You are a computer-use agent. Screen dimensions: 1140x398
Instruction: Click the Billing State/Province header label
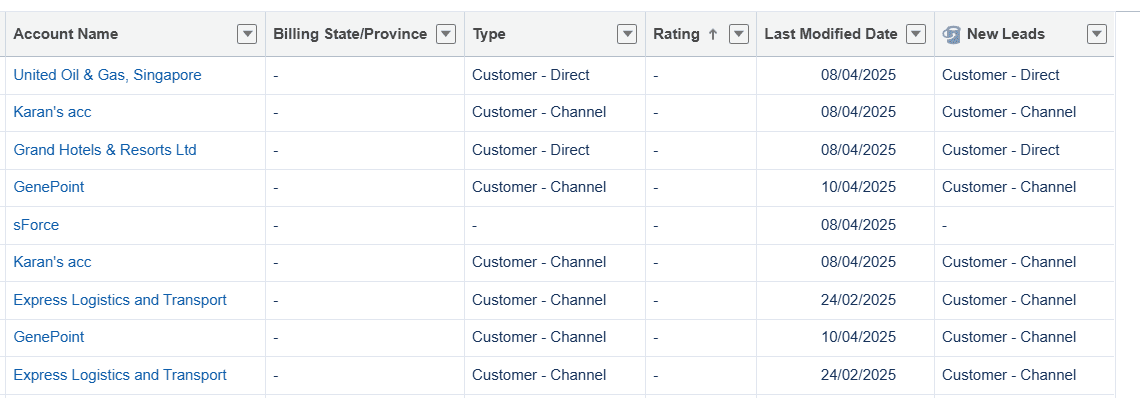coord(350,34)
